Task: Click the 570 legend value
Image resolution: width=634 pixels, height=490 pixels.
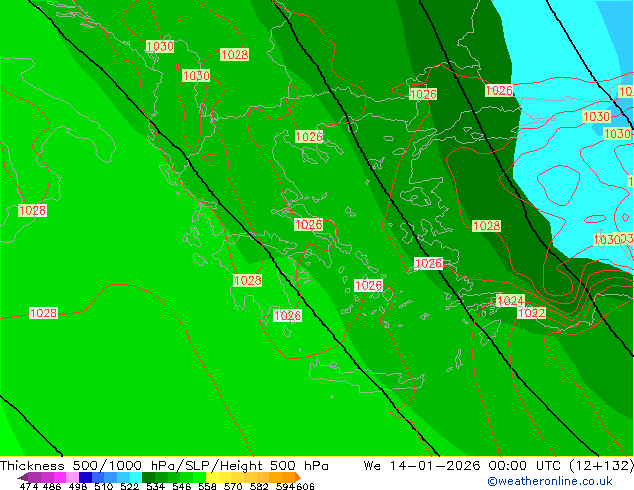Action: click(x=233, y=486)
